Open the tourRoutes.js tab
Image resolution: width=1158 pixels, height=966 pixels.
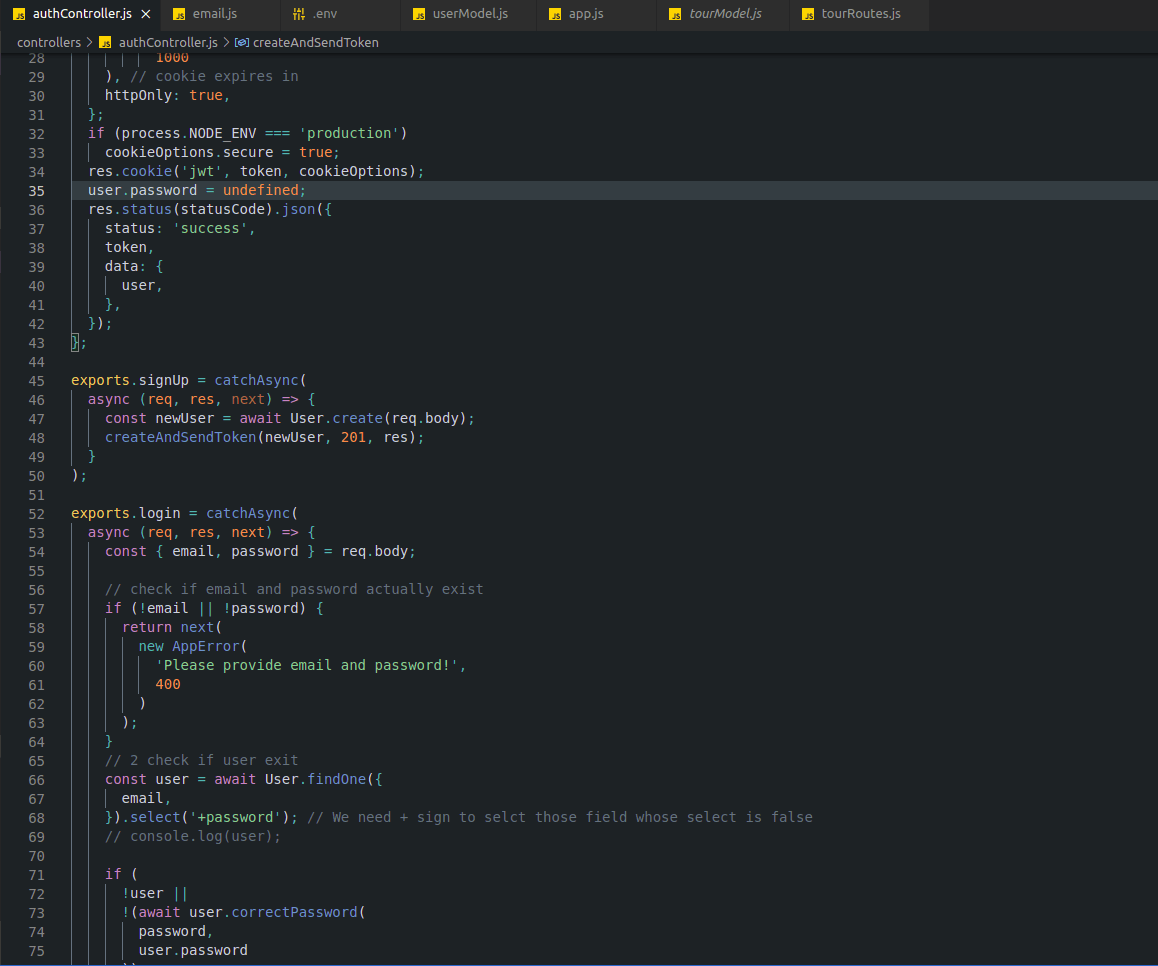tap(860, 14)
